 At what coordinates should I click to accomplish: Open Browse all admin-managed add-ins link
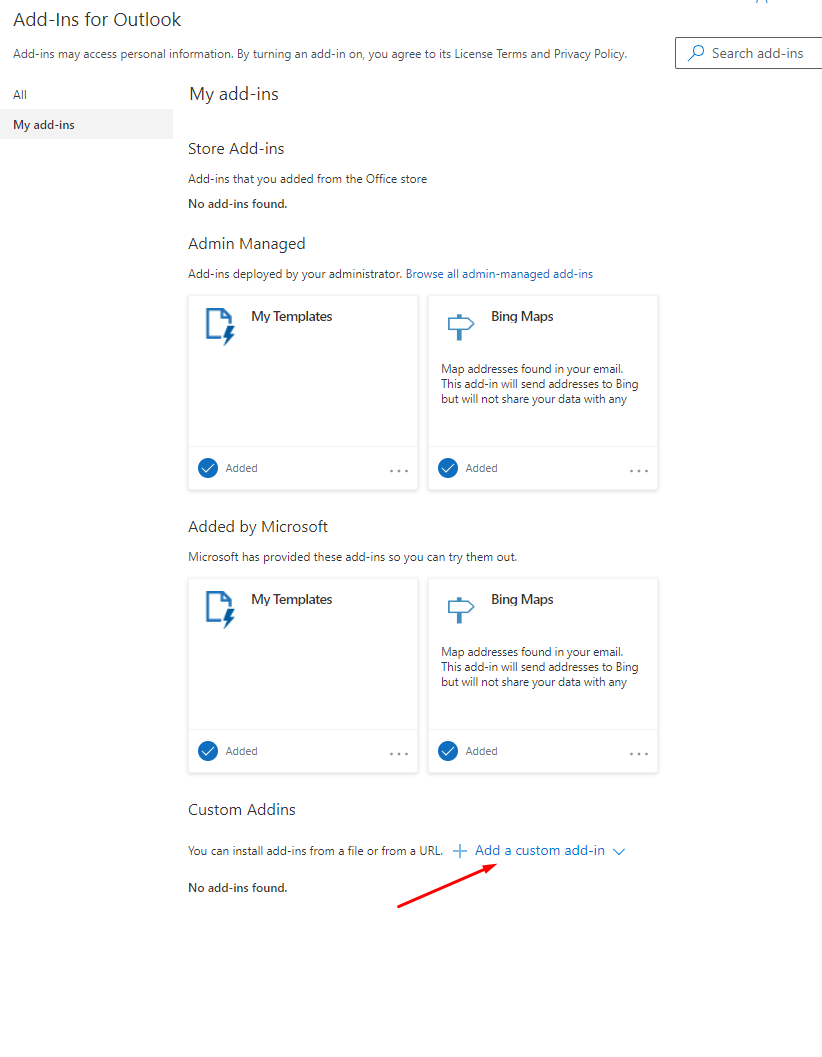coord(499,274)
